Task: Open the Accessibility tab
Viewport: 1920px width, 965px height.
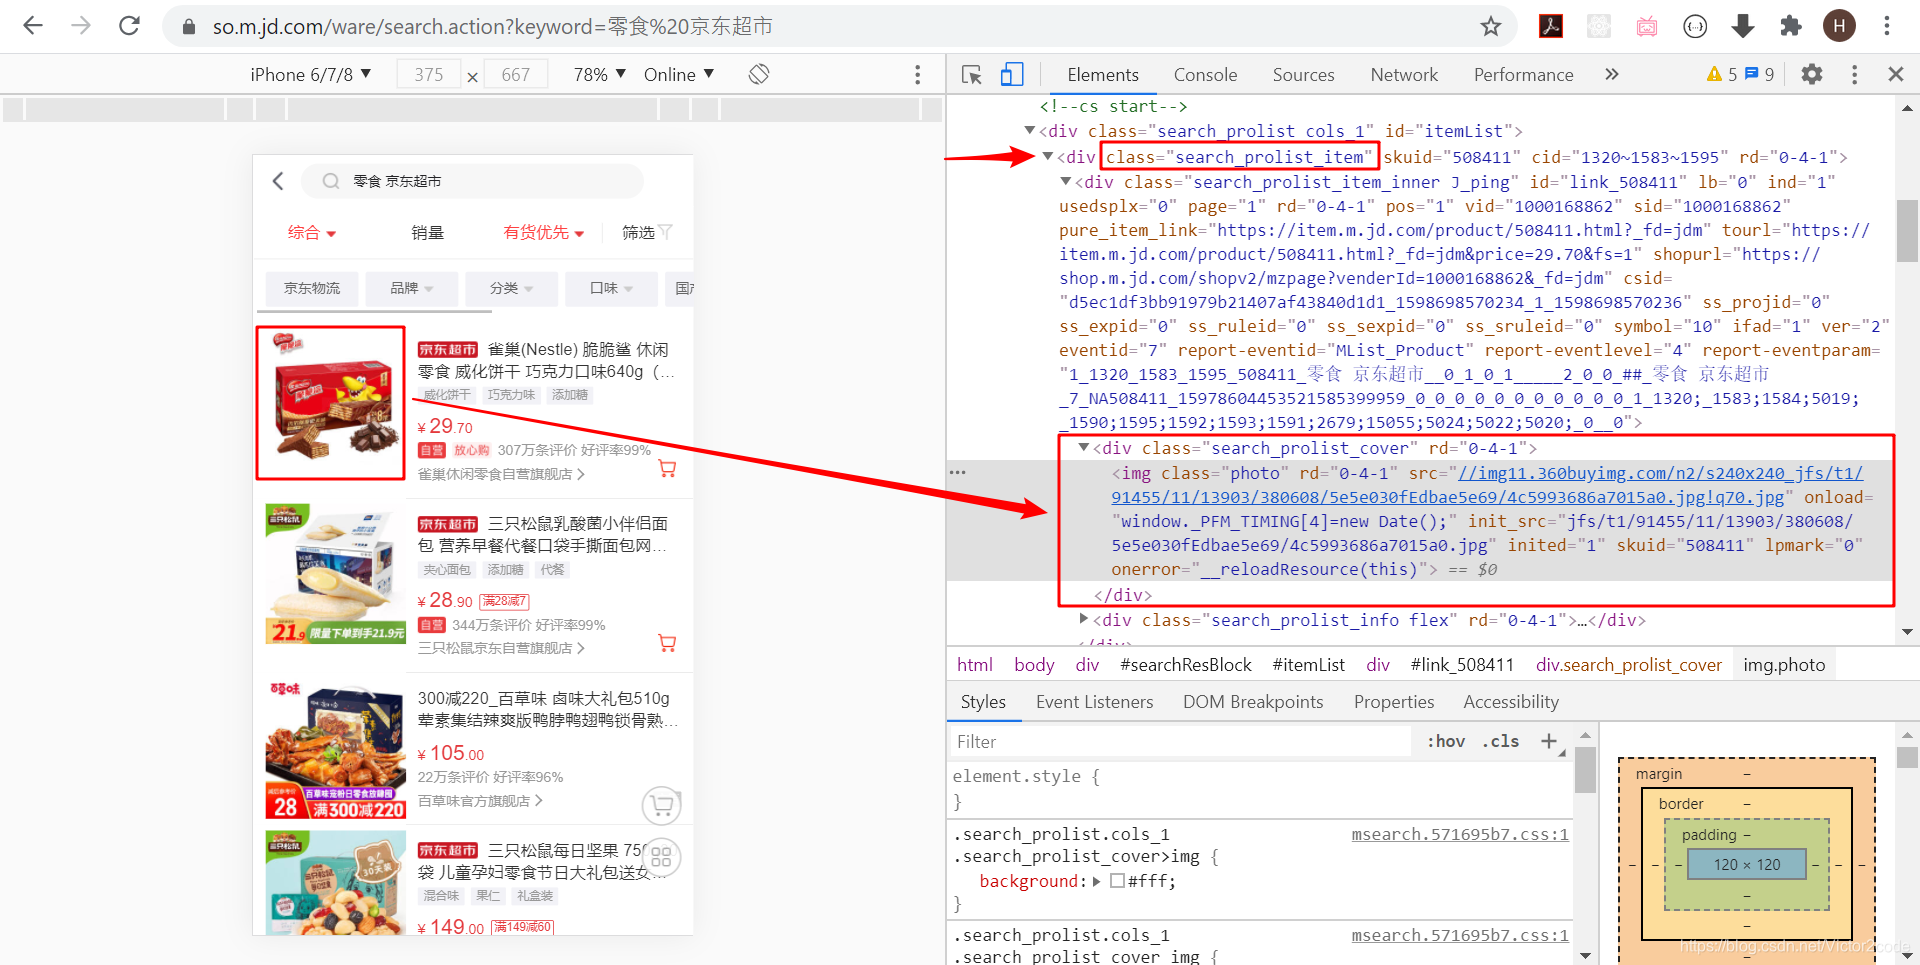Action: tap(1511, 702)
